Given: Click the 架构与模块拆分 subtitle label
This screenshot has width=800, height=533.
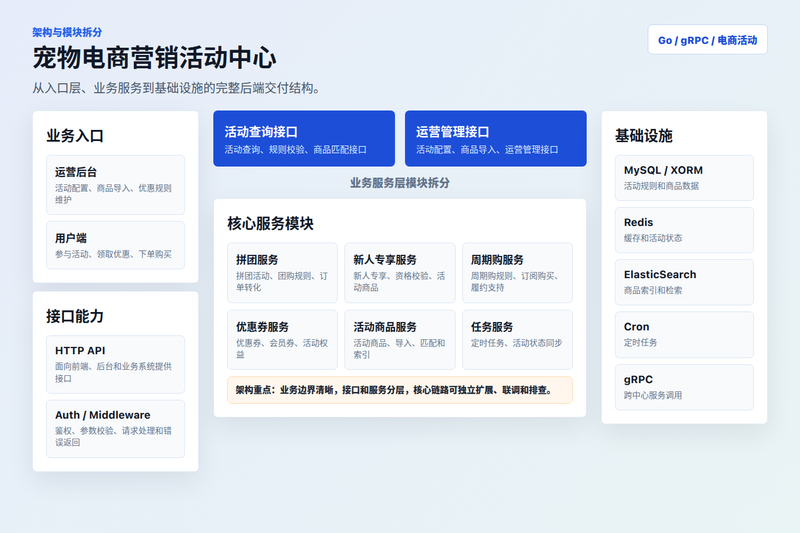Looking at the screenshot, I should click(67, 32).
